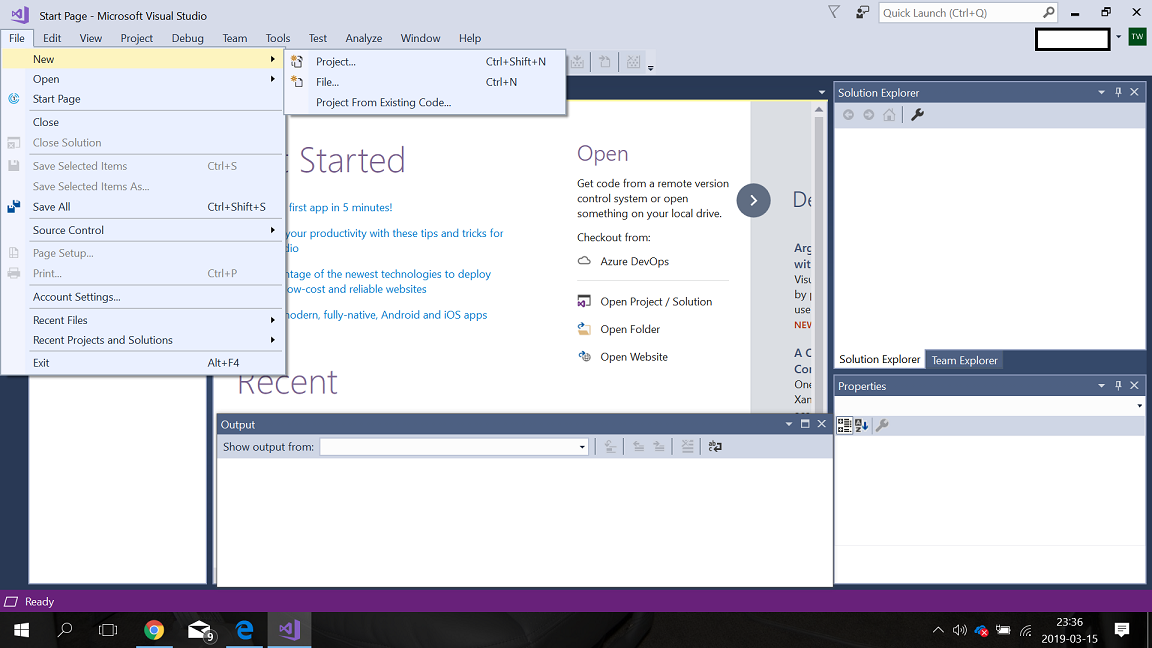Click the Start Page globe icon
1152x648 pixels.
14,98
